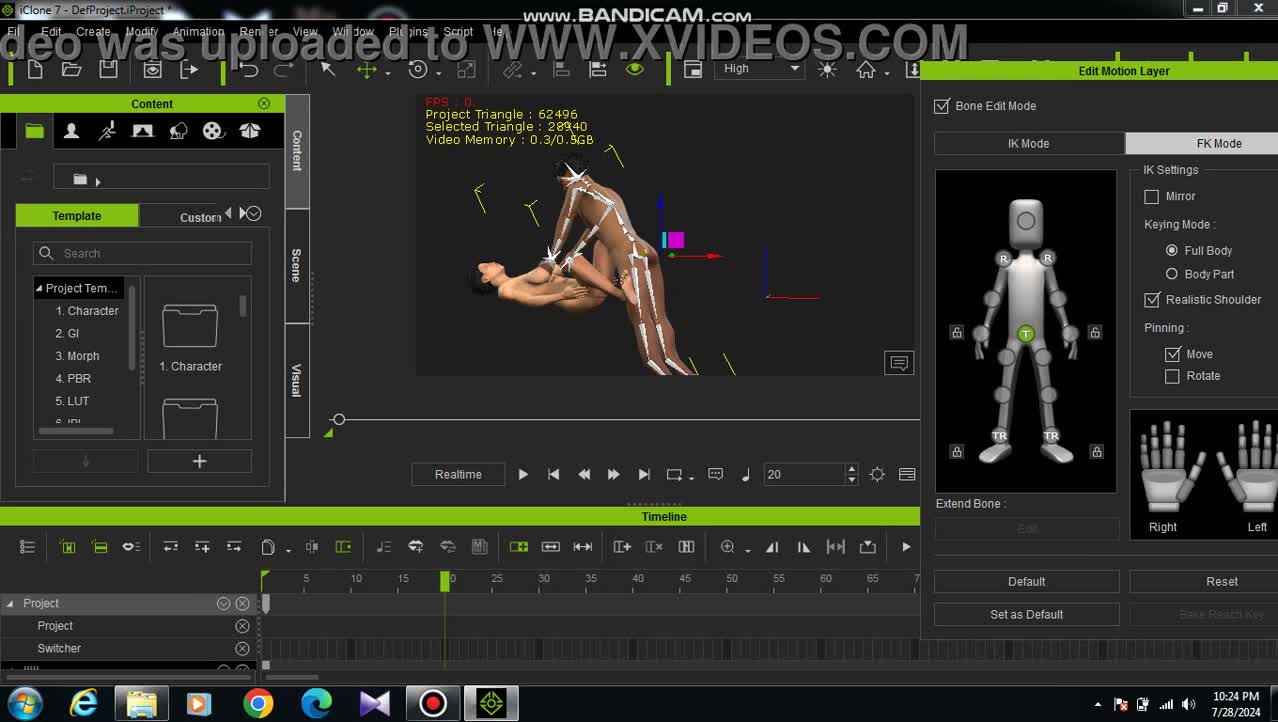The width and height of the screenshot is (1278, 722).
Task: Open the Animation menu
Action: pos(198,31)
